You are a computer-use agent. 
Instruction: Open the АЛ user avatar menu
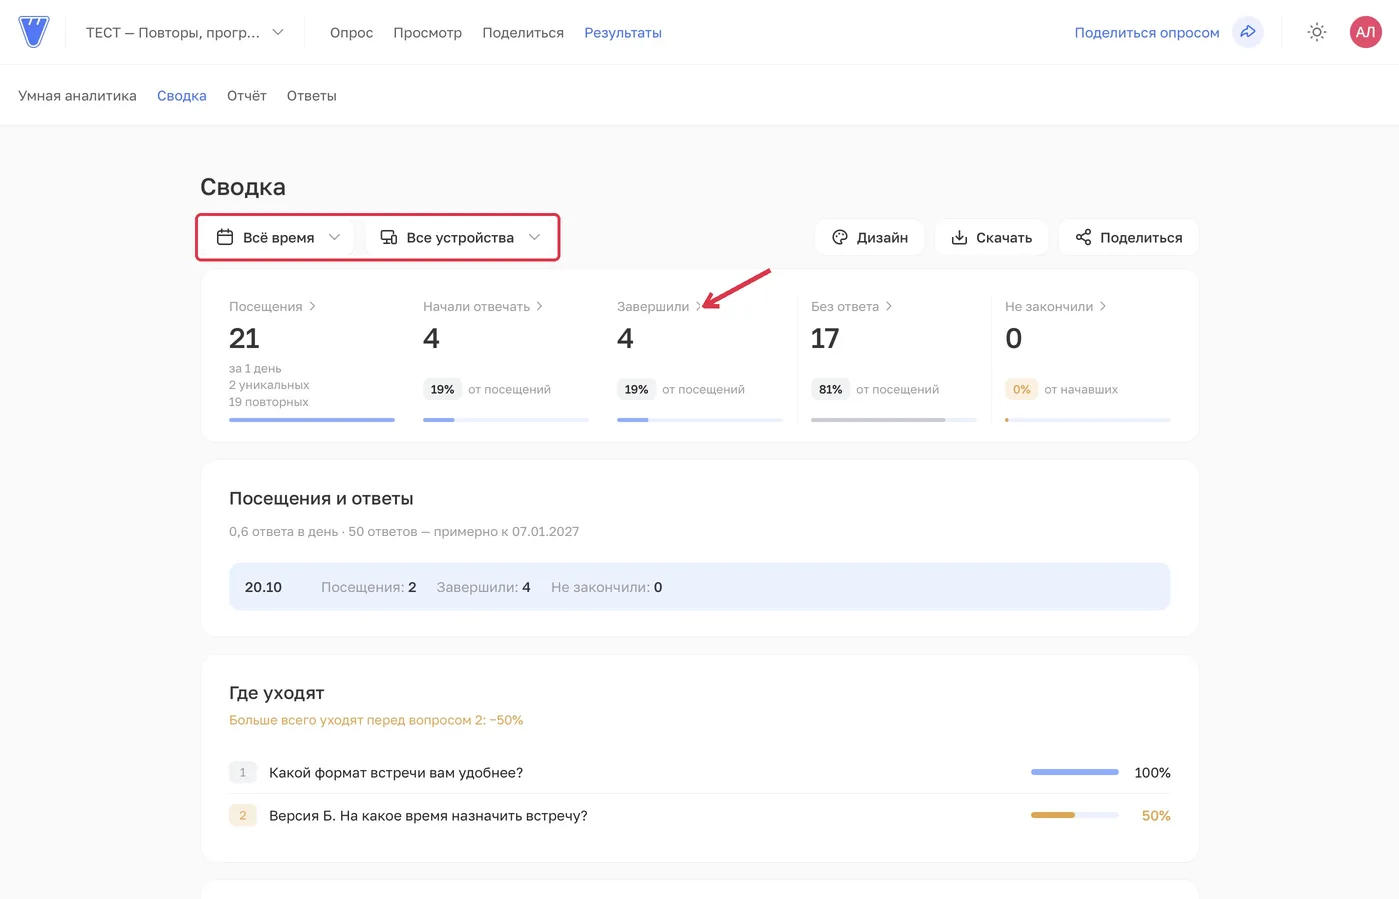[1365, 32]
